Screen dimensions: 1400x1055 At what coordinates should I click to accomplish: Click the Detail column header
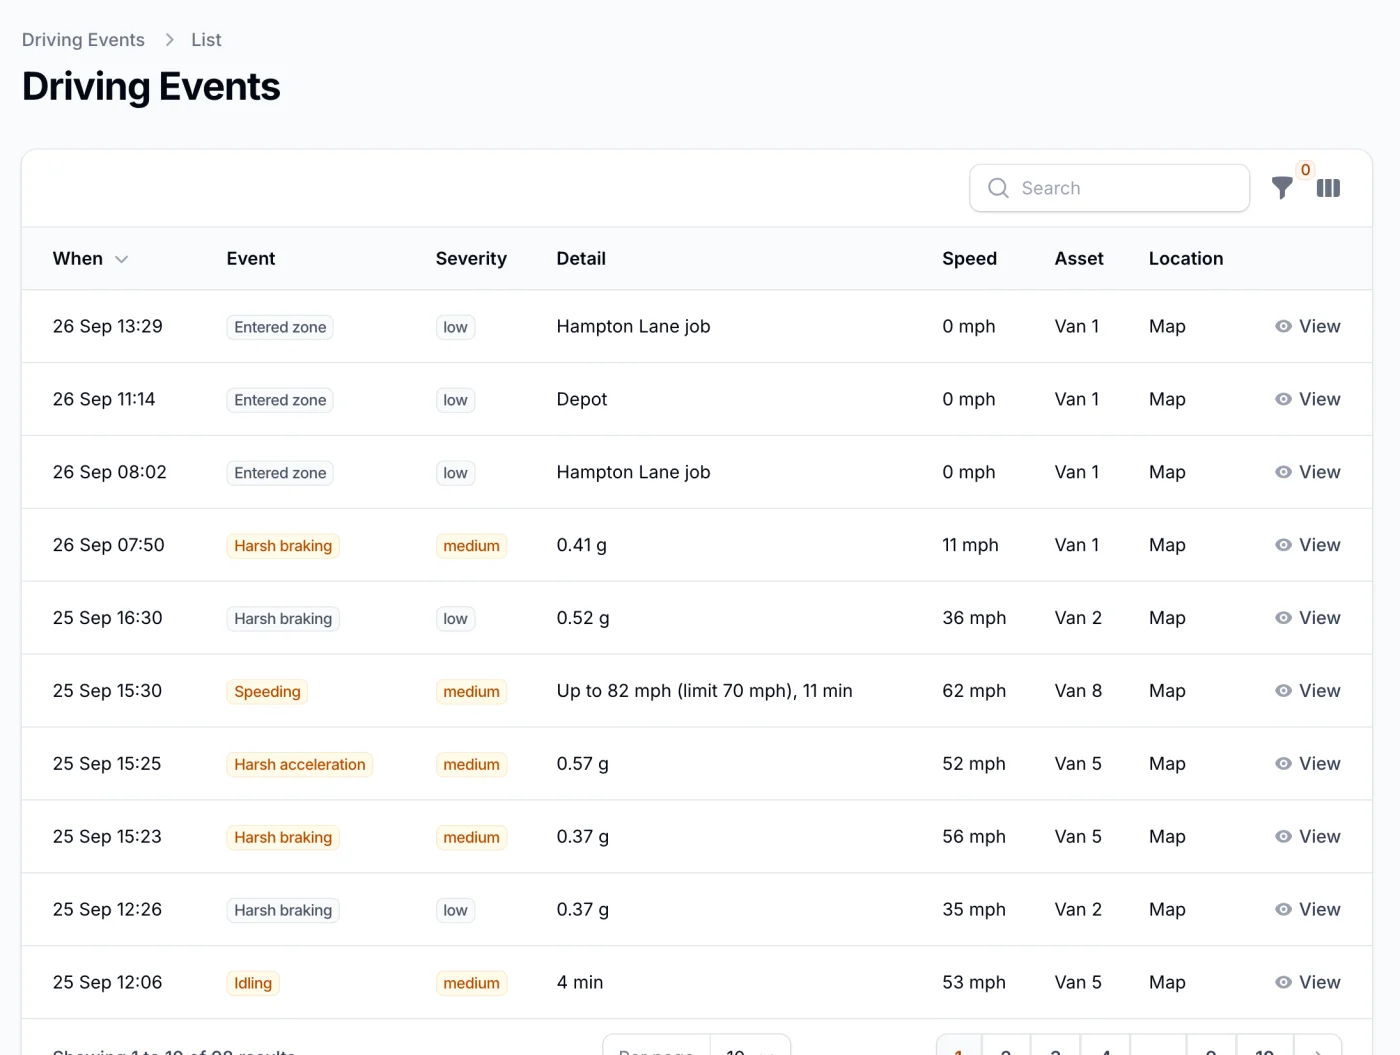click(581, 259)
